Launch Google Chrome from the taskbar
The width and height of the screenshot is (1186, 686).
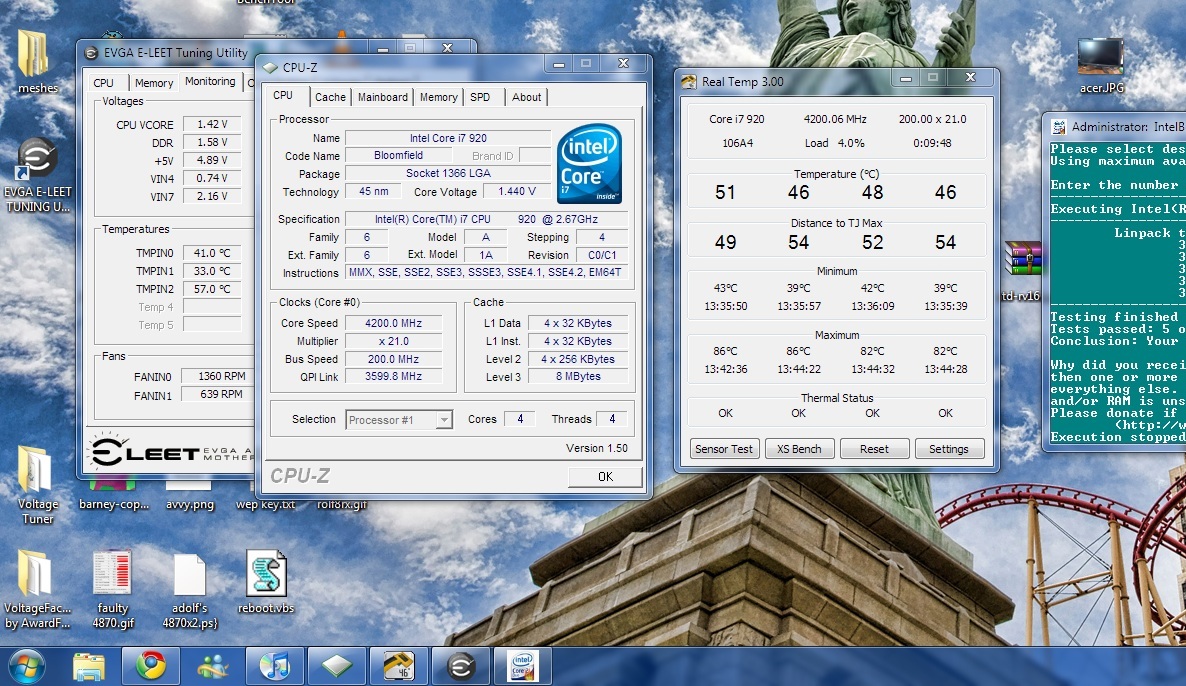tap(151, 666)
